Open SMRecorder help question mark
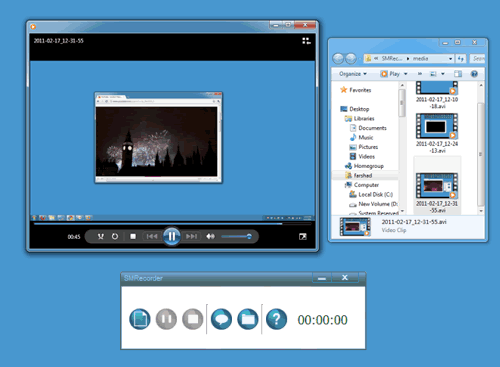 coord(276,319)
